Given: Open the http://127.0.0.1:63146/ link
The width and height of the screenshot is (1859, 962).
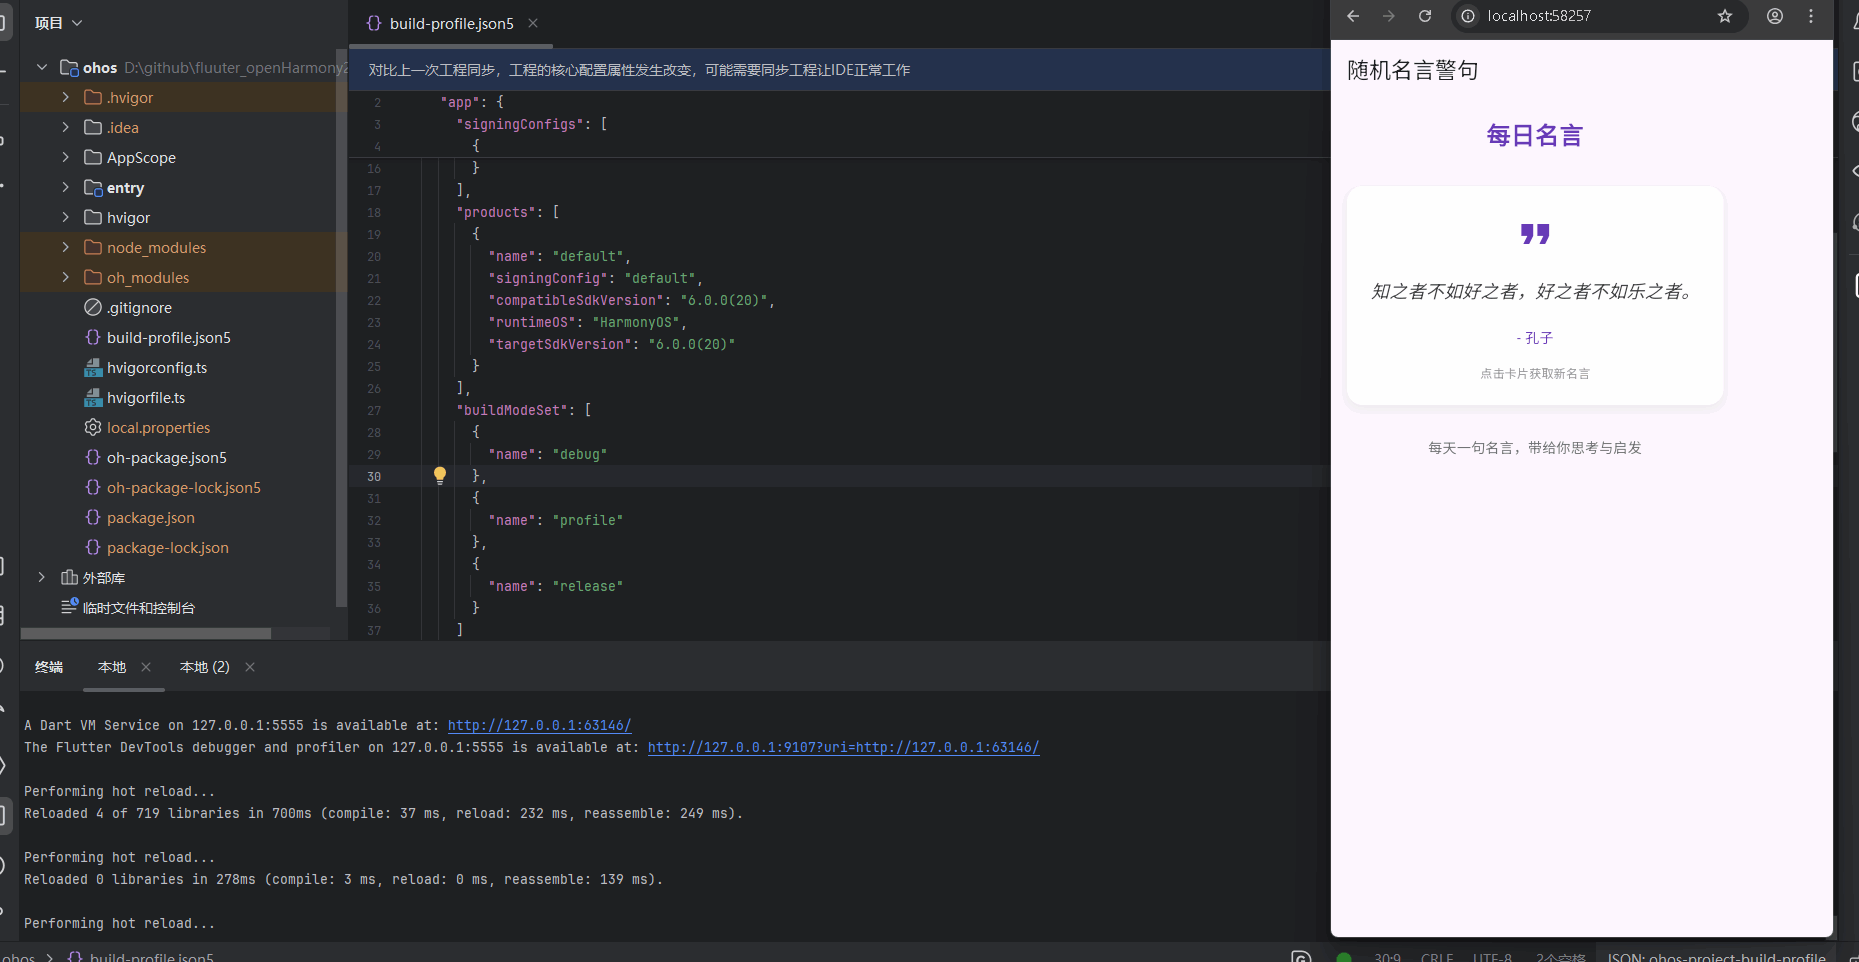Looking at the screenshot, I should pyautogui.click(x=539, y=725).
